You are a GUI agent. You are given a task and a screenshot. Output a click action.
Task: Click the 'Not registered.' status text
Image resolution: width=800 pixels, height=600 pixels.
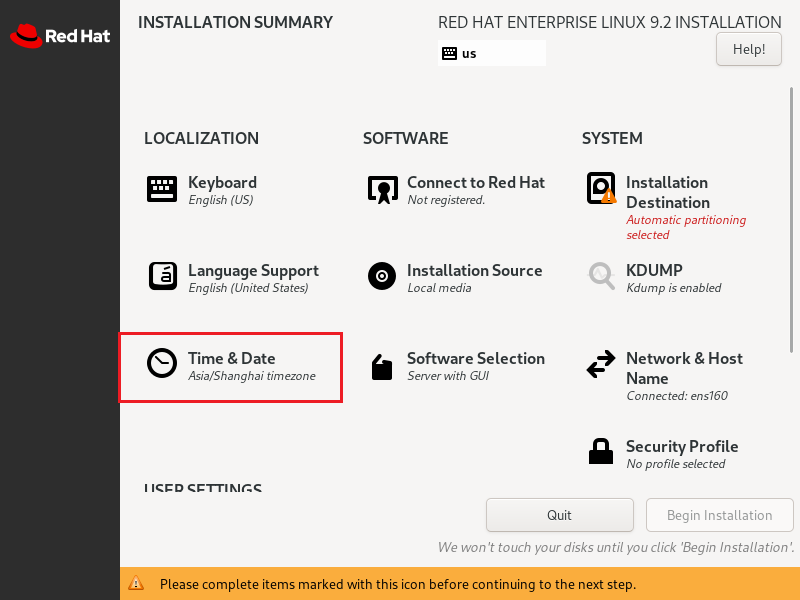pos(446,200)
